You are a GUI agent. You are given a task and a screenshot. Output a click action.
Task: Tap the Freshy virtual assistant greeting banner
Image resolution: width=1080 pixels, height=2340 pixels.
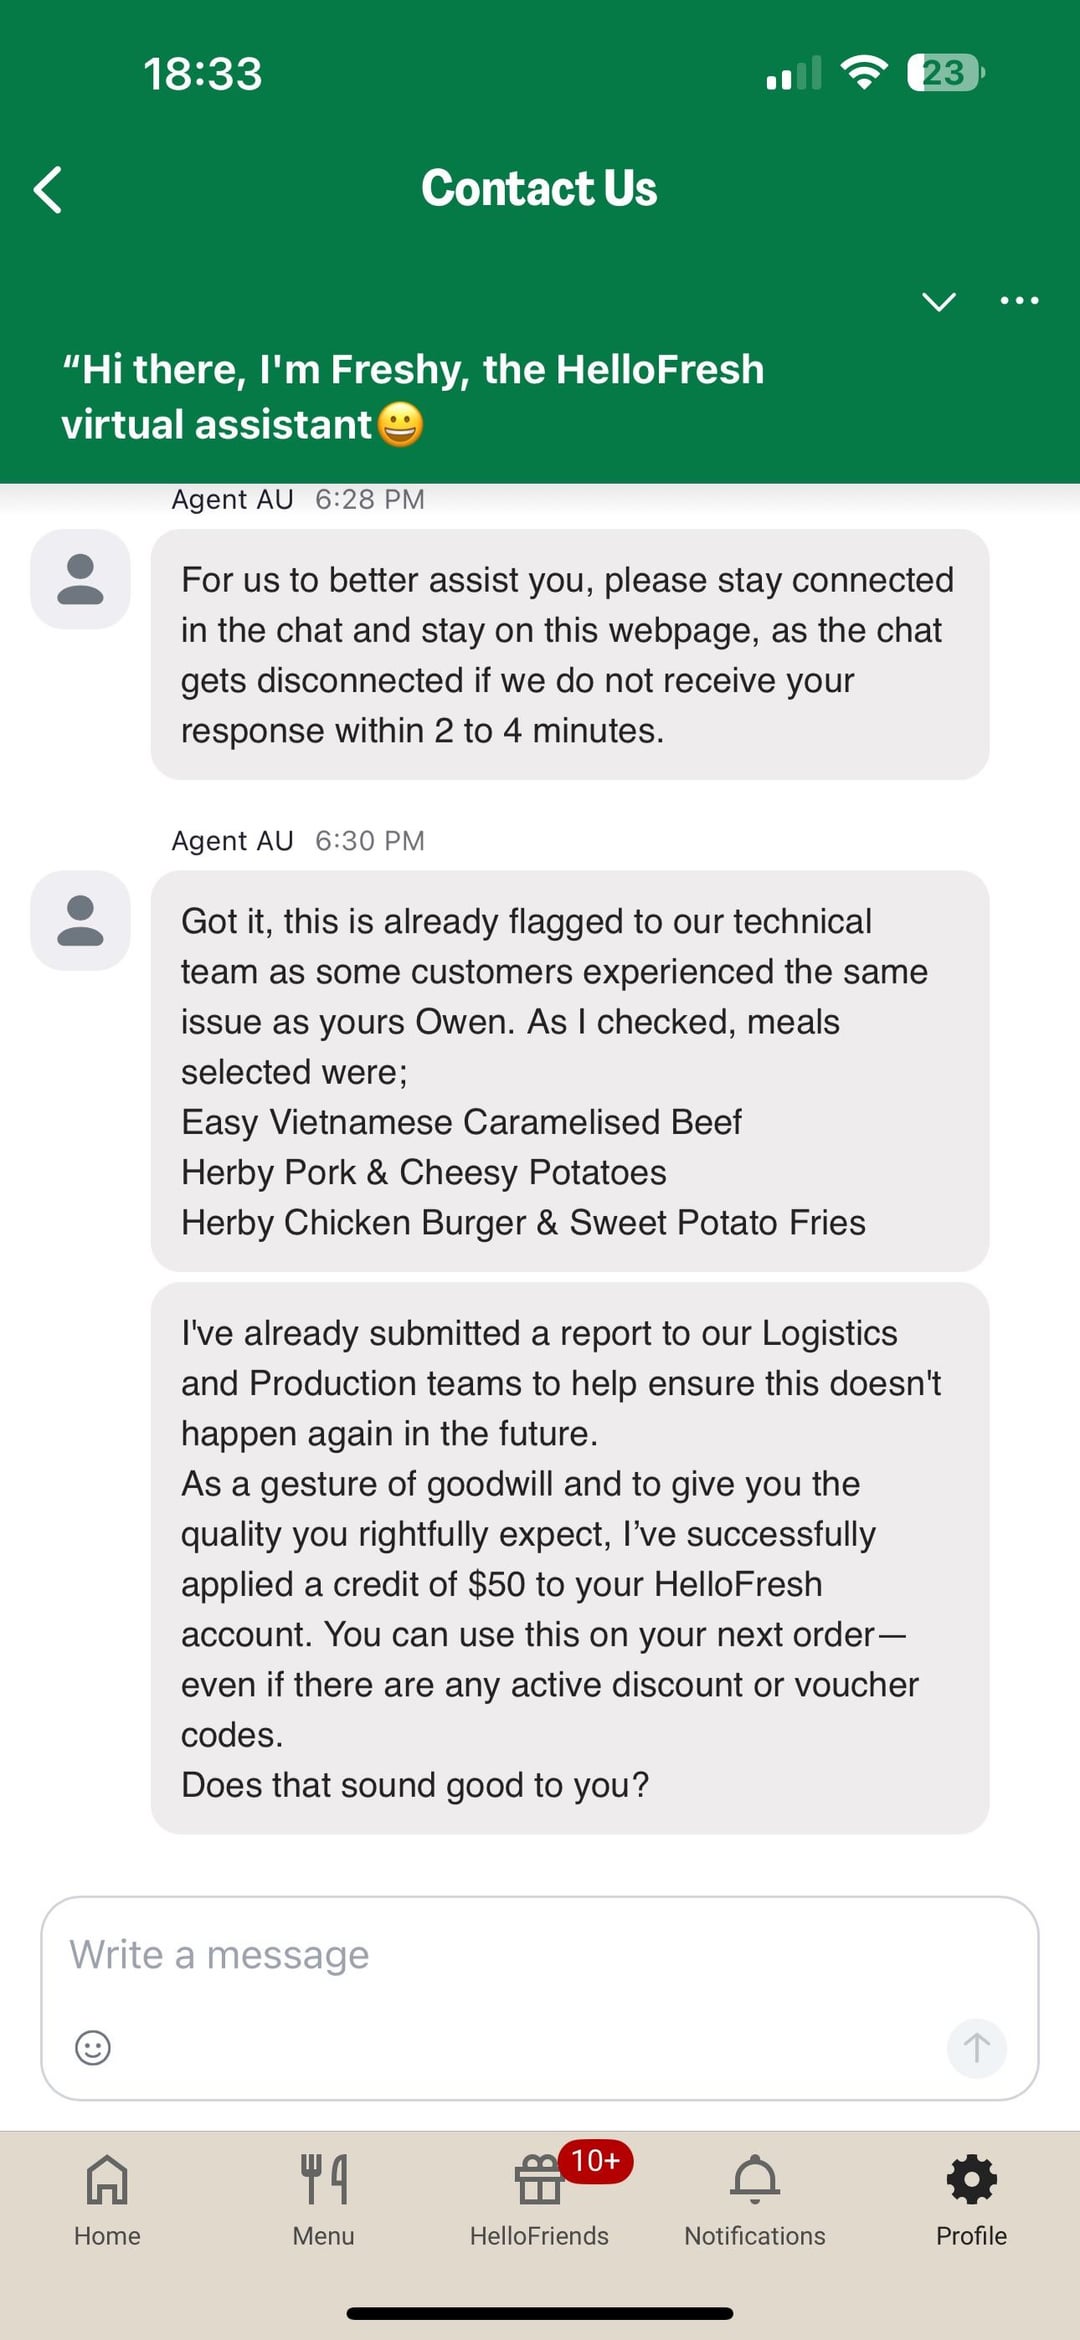(x=412, y=397)
